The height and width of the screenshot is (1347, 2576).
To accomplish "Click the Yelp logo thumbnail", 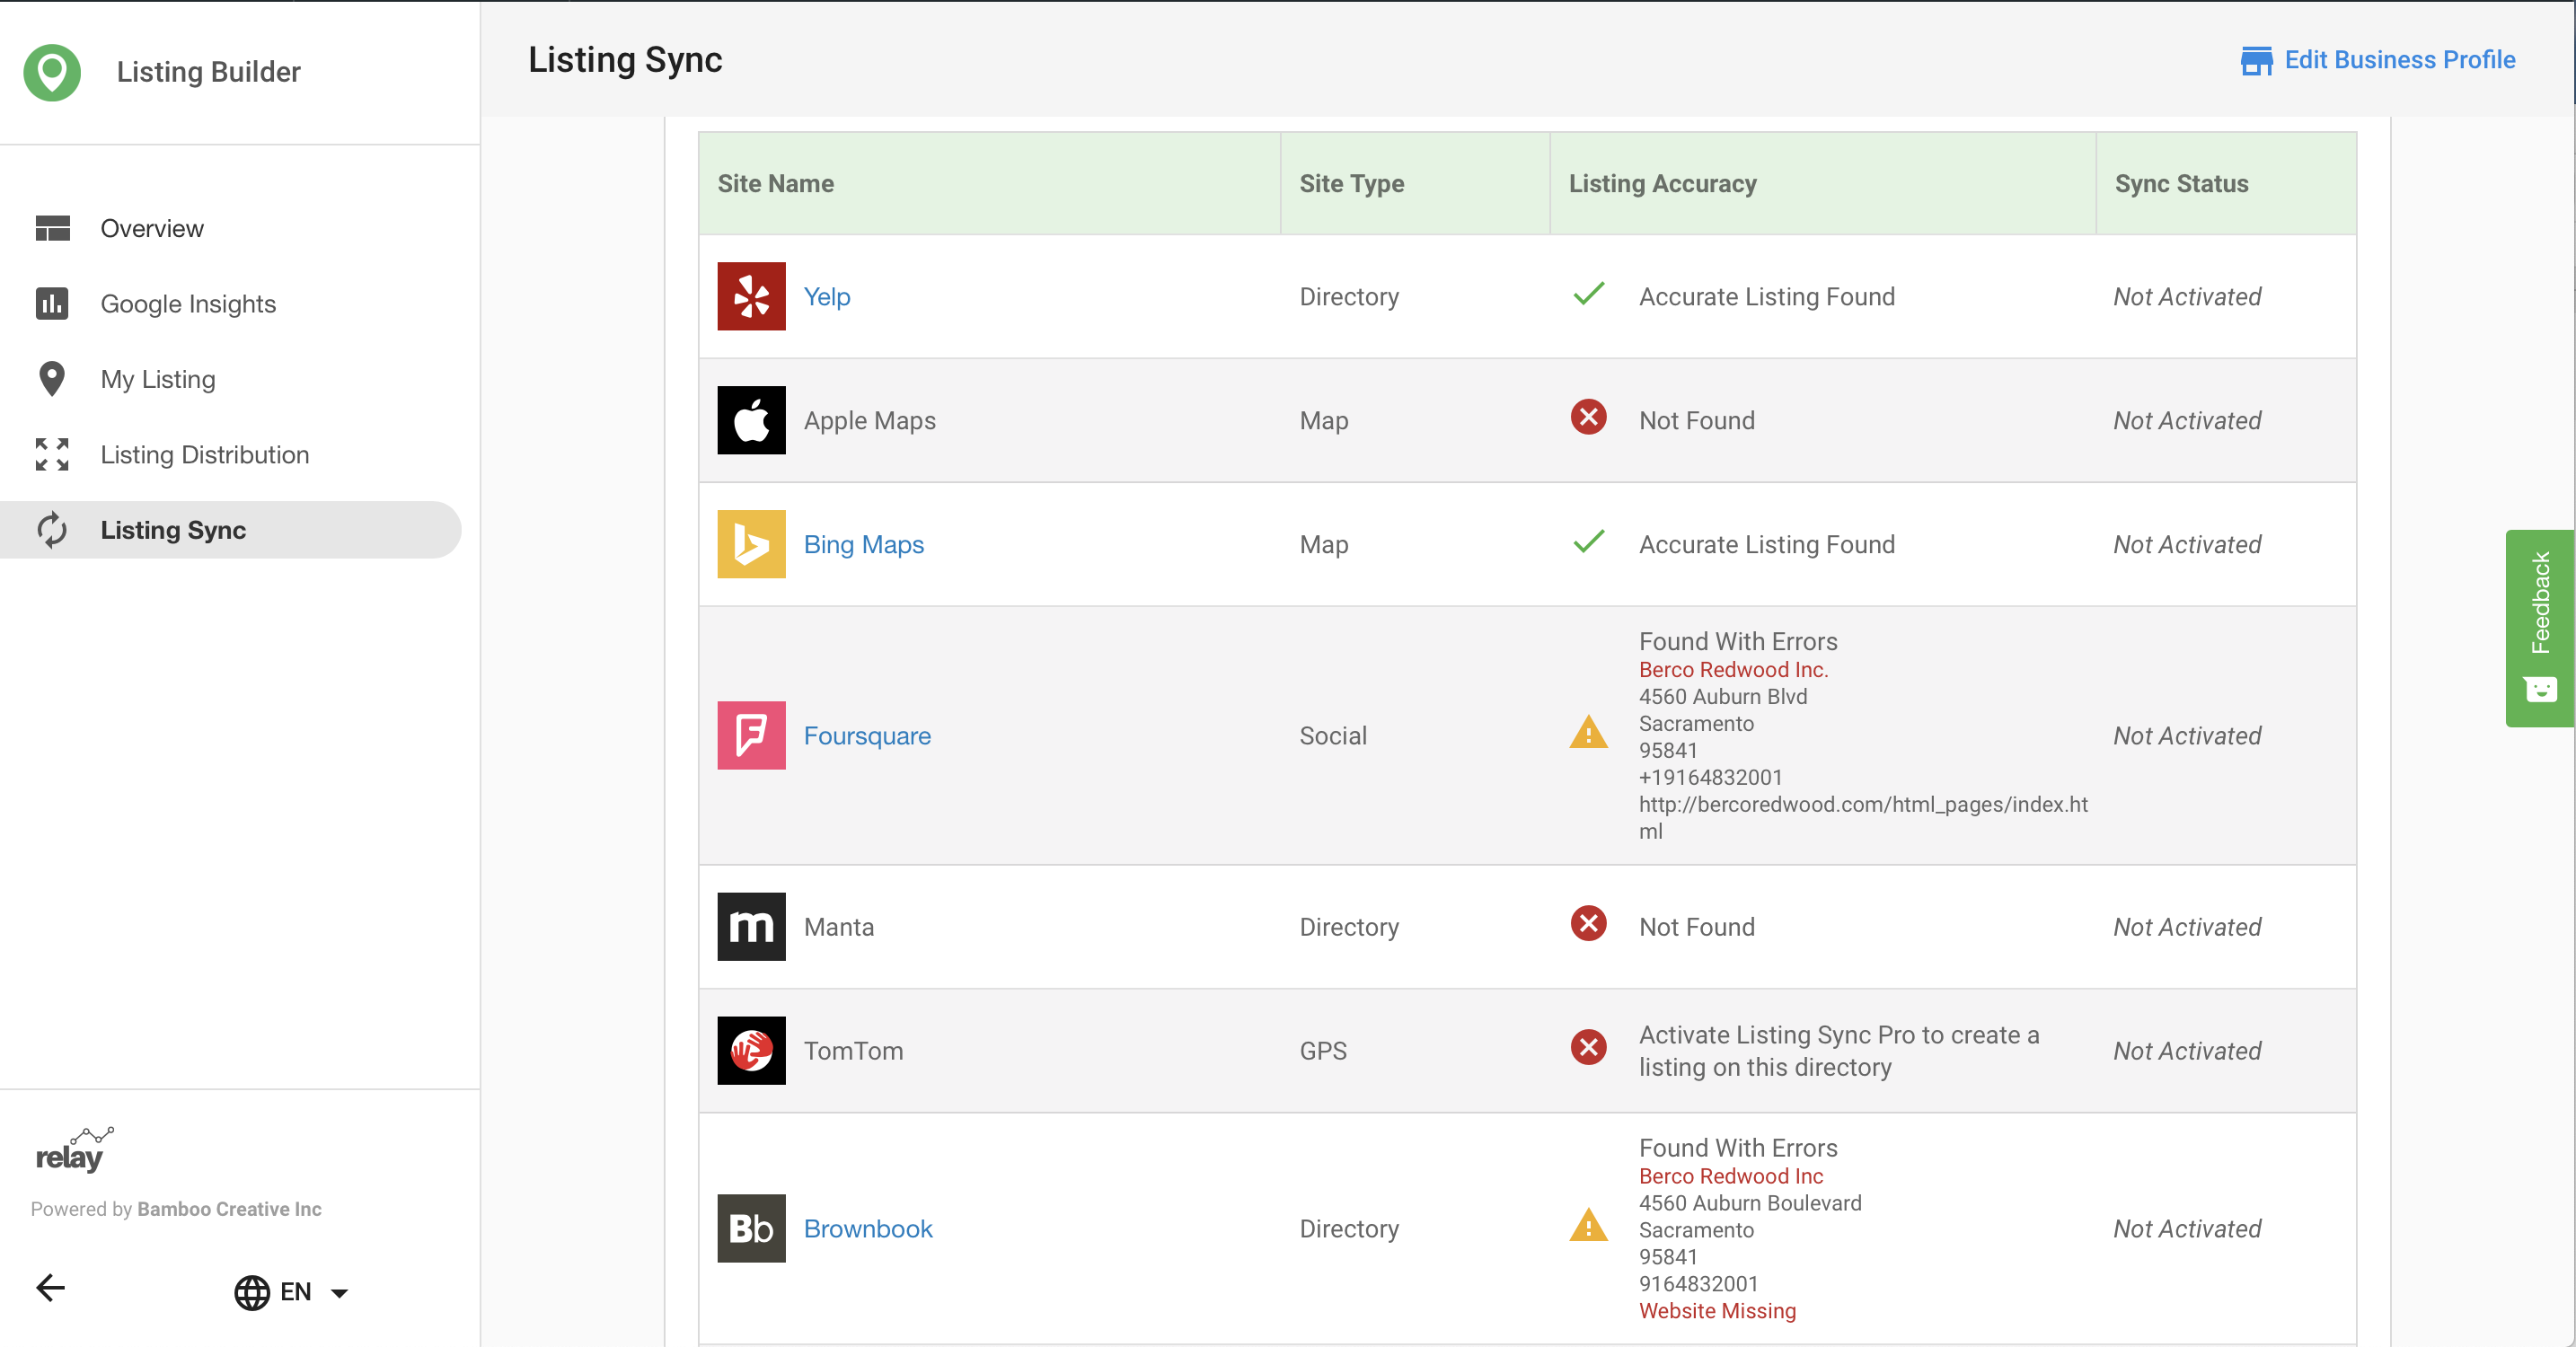I will coord(751,296).
